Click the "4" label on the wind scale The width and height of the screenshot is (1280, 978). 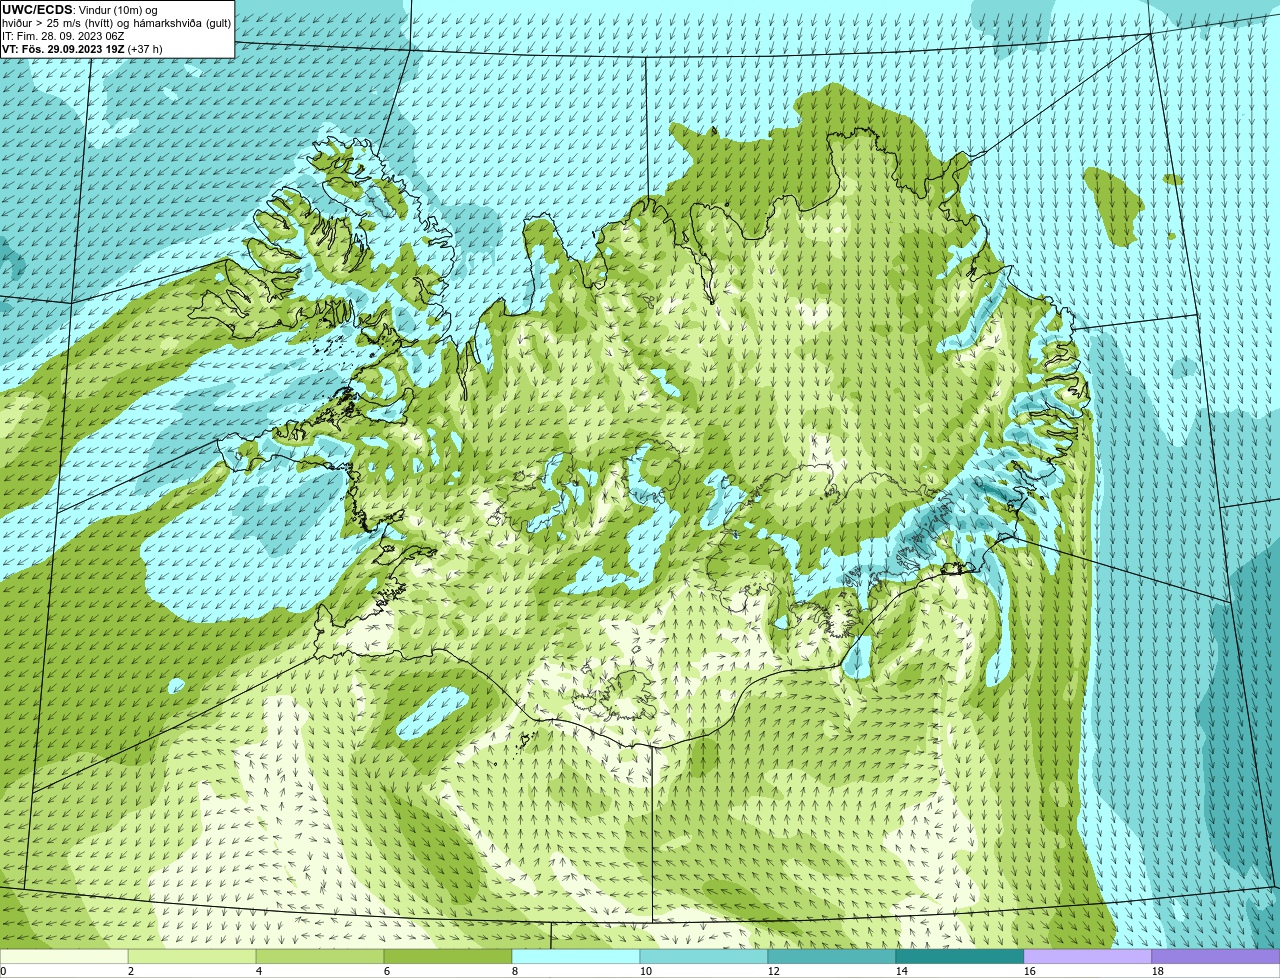coord(259,971)
